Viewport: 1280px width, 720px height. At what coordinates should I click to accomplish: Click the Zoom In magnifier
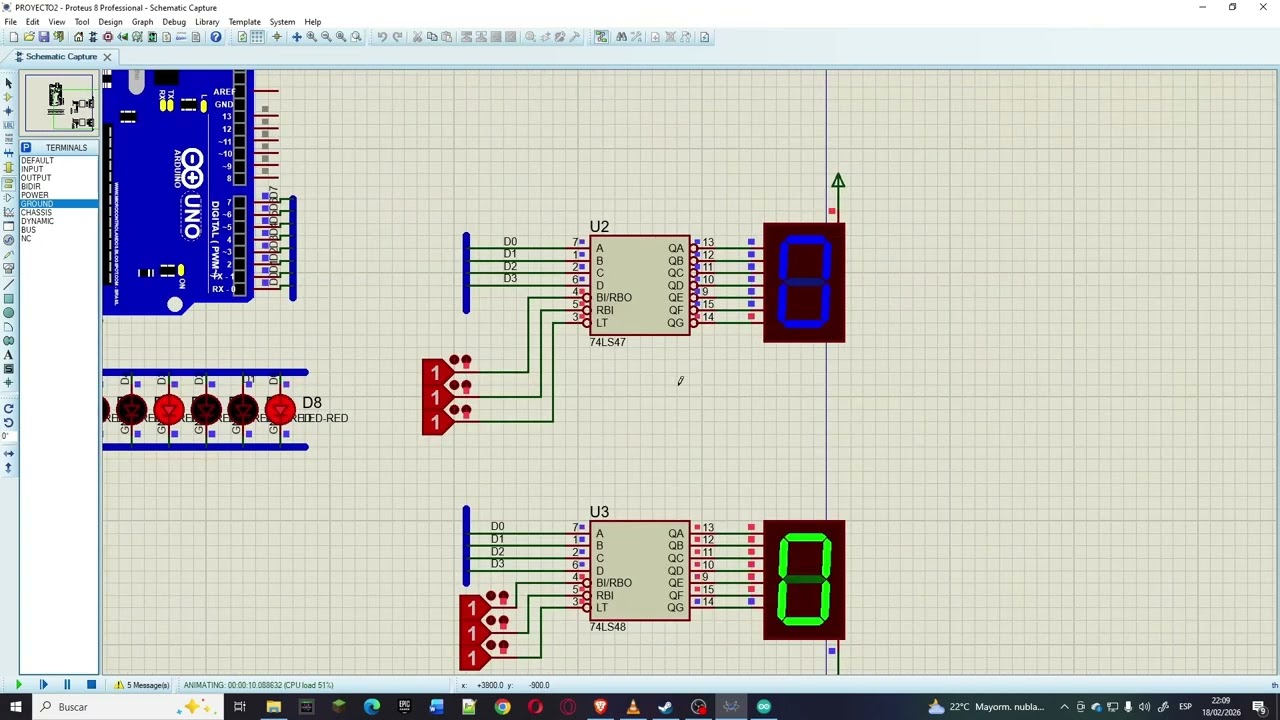pos(311,37)
